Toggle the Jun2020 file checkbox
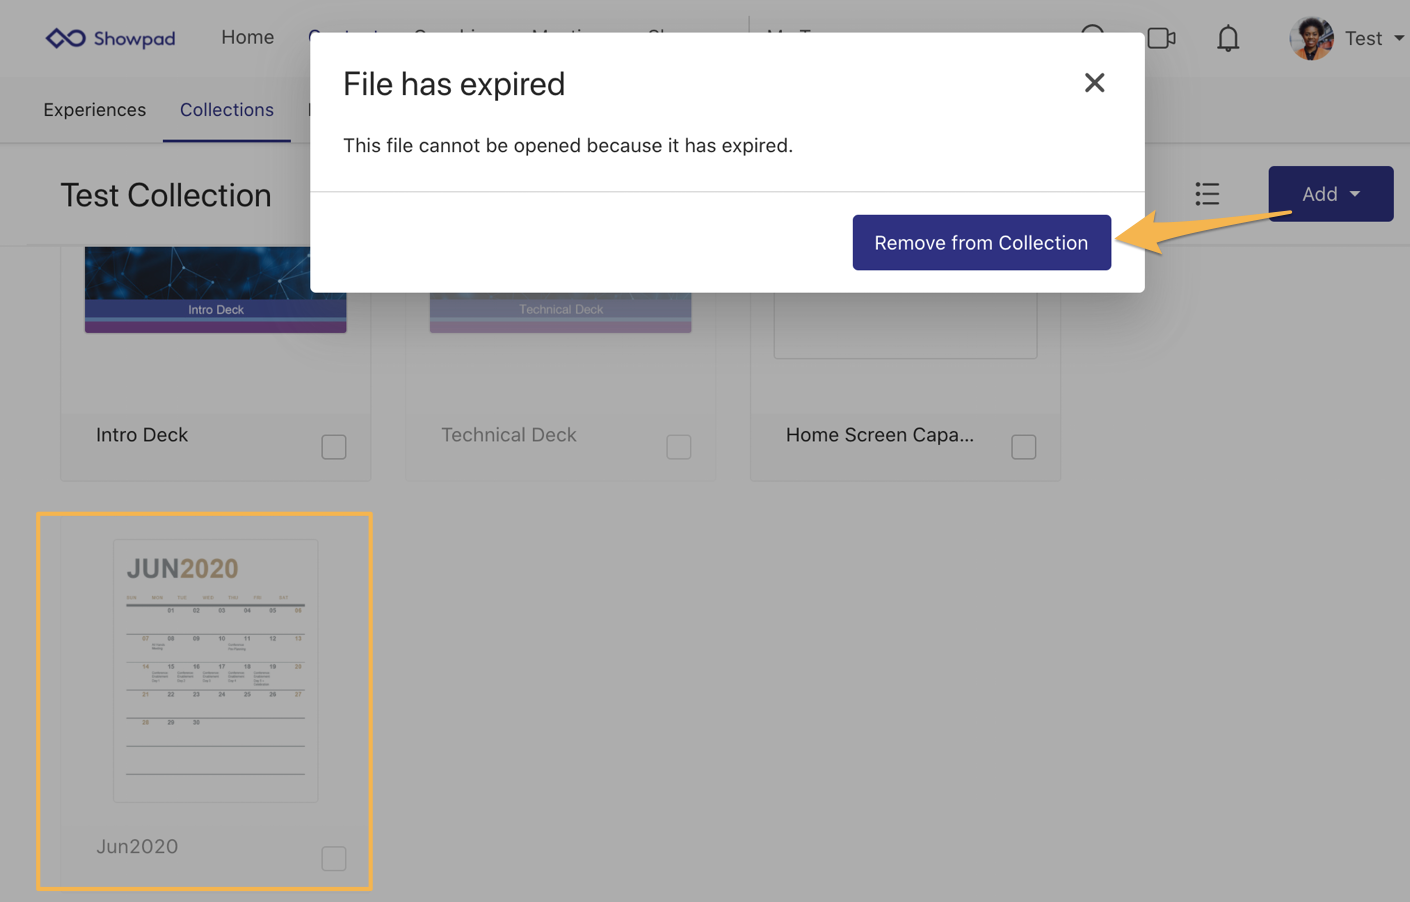This screenshot has width=1410, height=902. pyautogui.click(x=334, y=859)
